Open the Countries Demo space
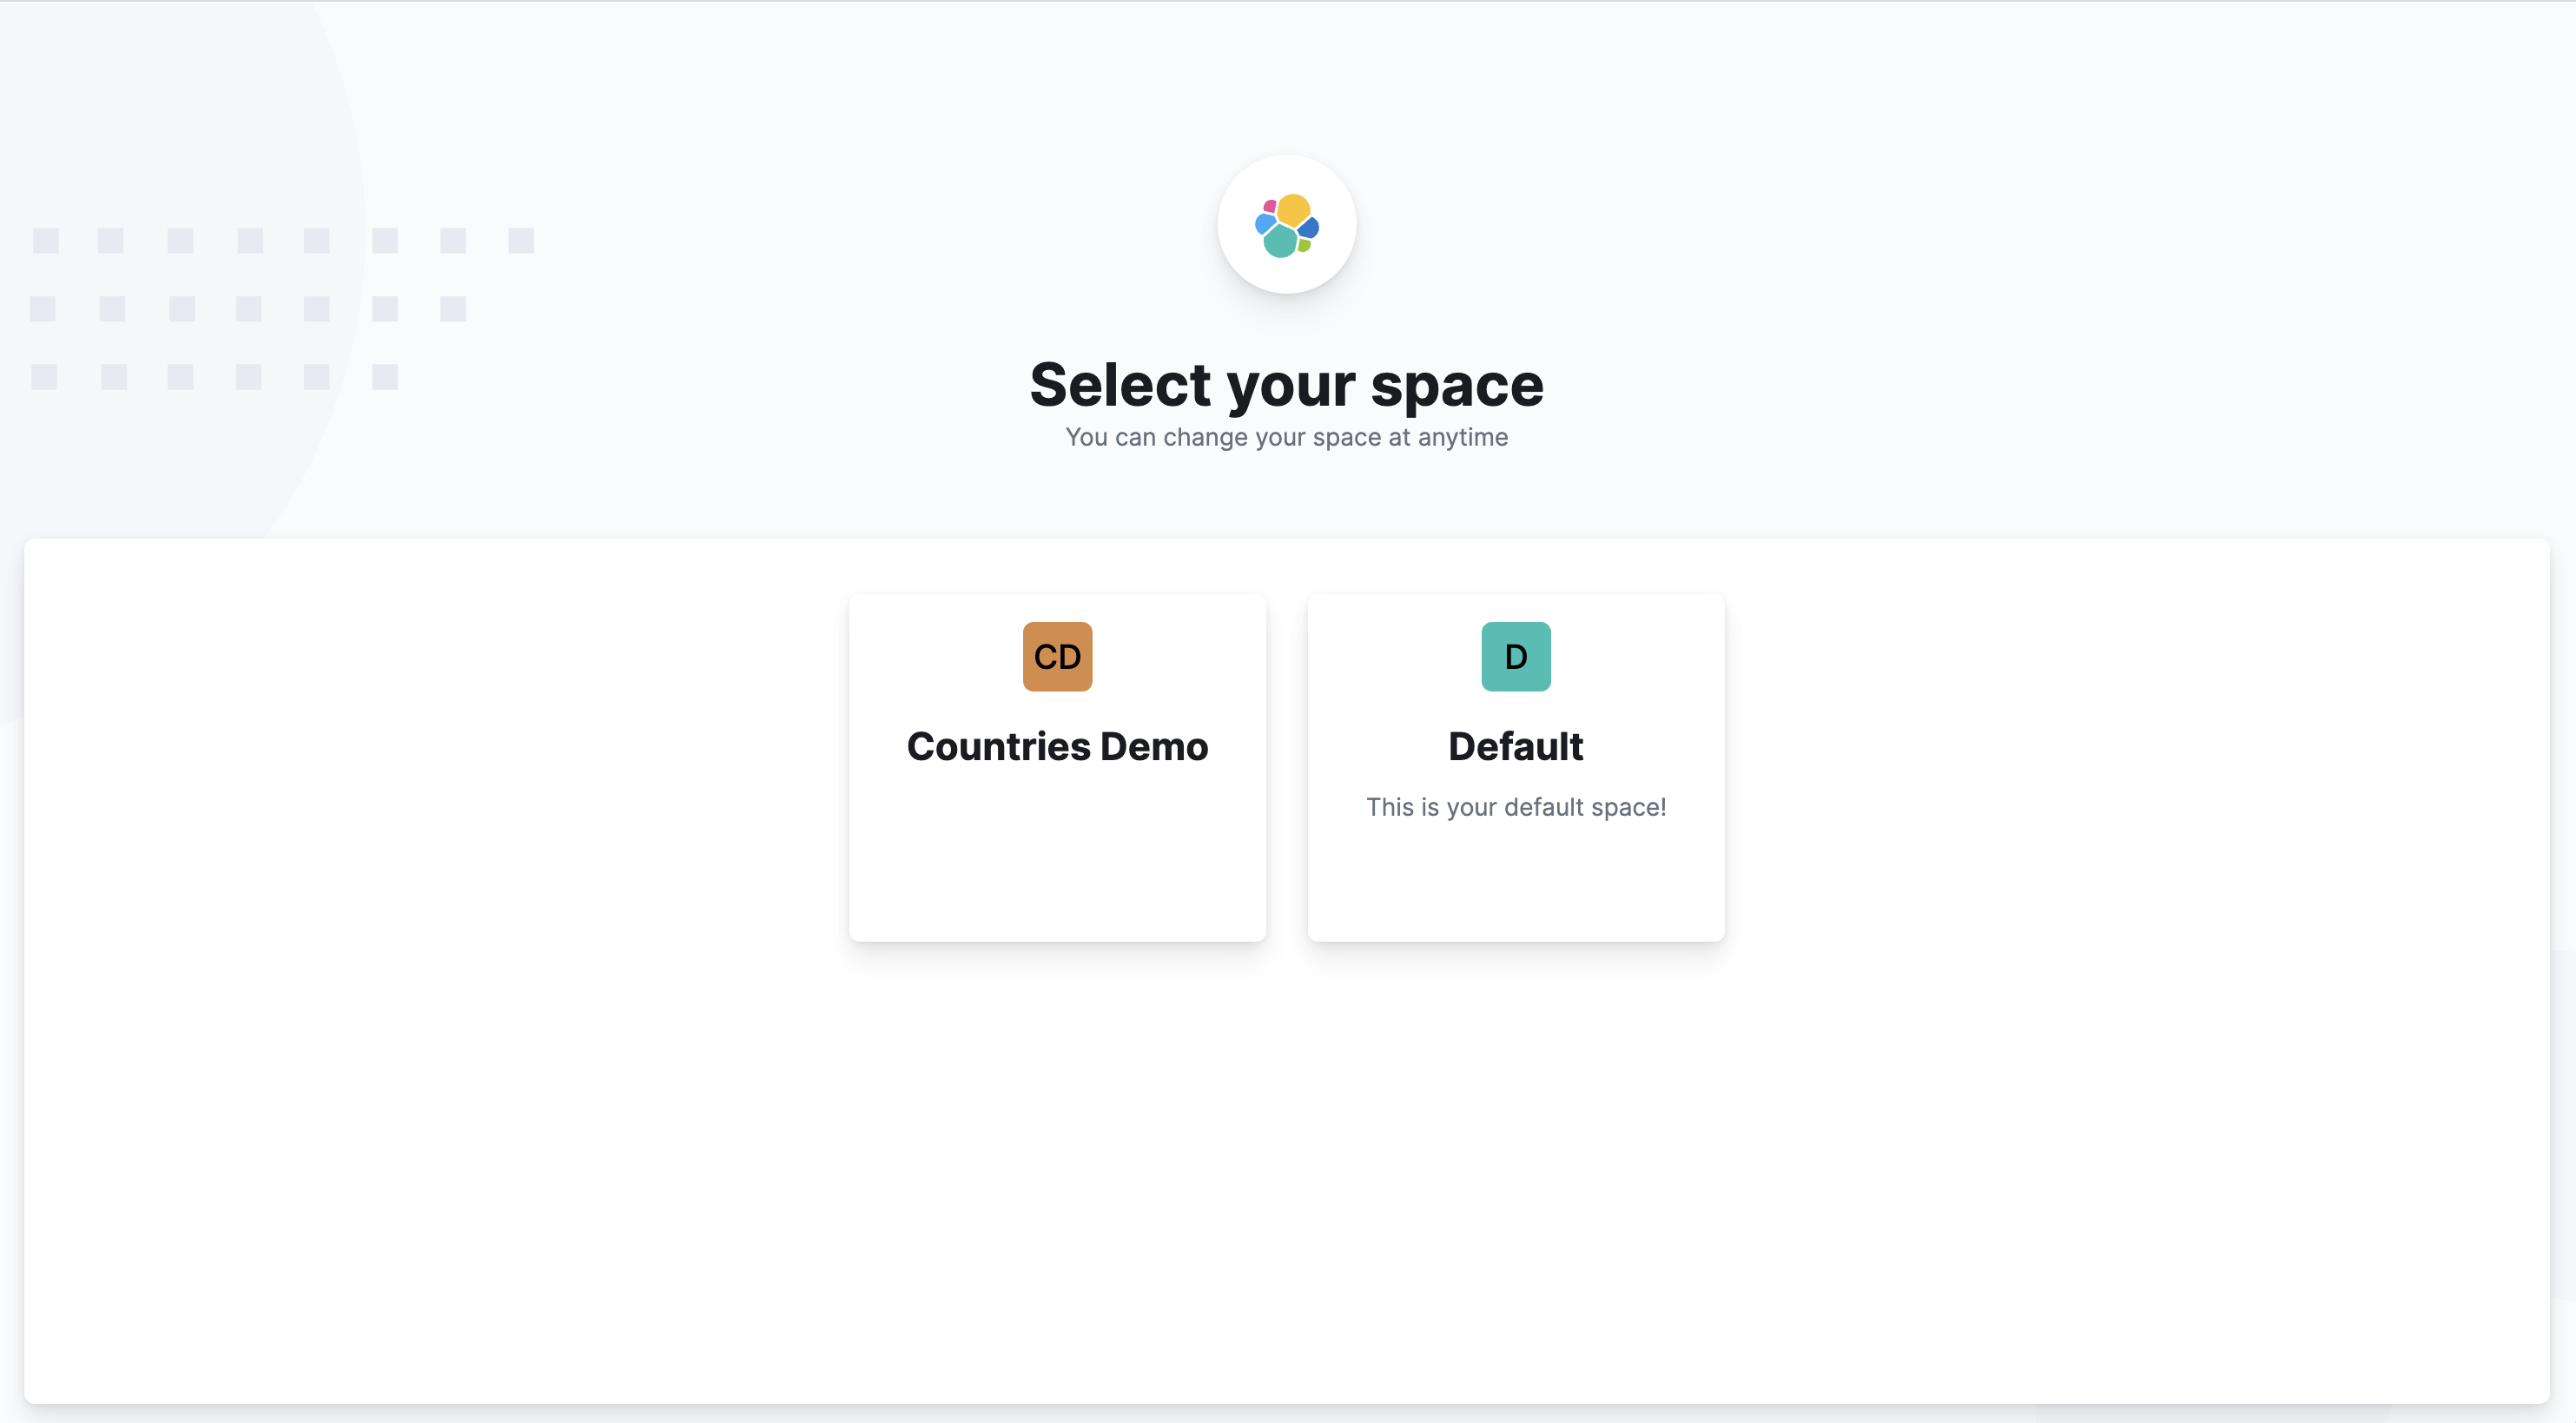The image size is (2576, 1423). (x=1057, y=767)
